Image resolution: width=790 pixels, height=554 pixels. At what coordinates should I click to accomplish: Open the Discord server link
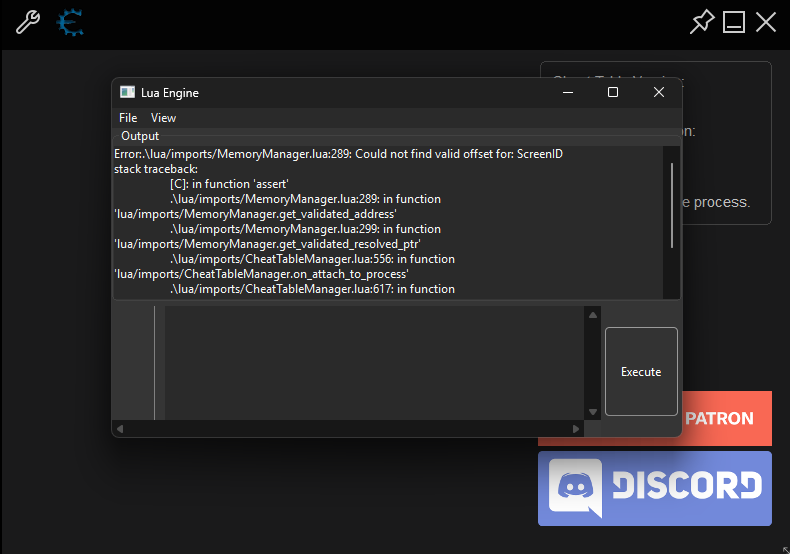point(655,488)
